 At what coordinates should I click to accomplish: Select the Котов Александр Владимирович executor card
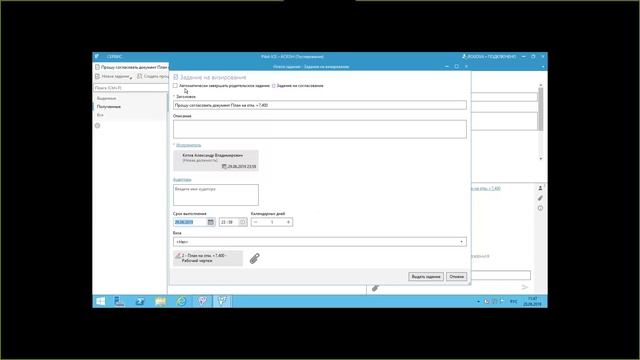click(216, 160)
